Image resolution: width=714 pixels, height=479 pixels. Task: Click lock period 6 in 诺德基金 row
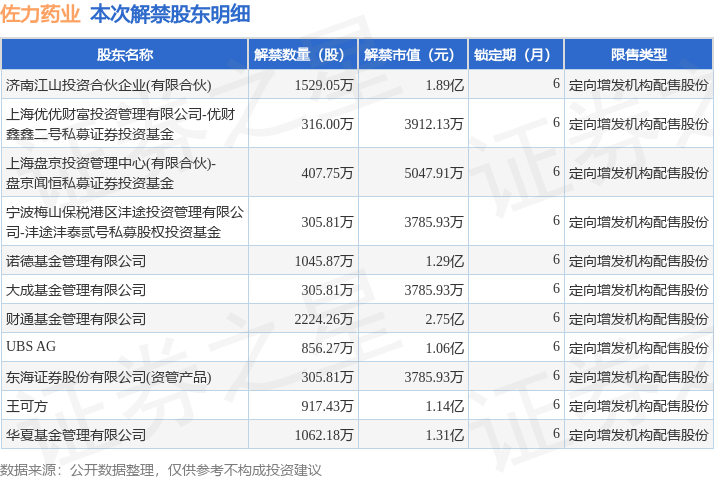pos(556,259)
